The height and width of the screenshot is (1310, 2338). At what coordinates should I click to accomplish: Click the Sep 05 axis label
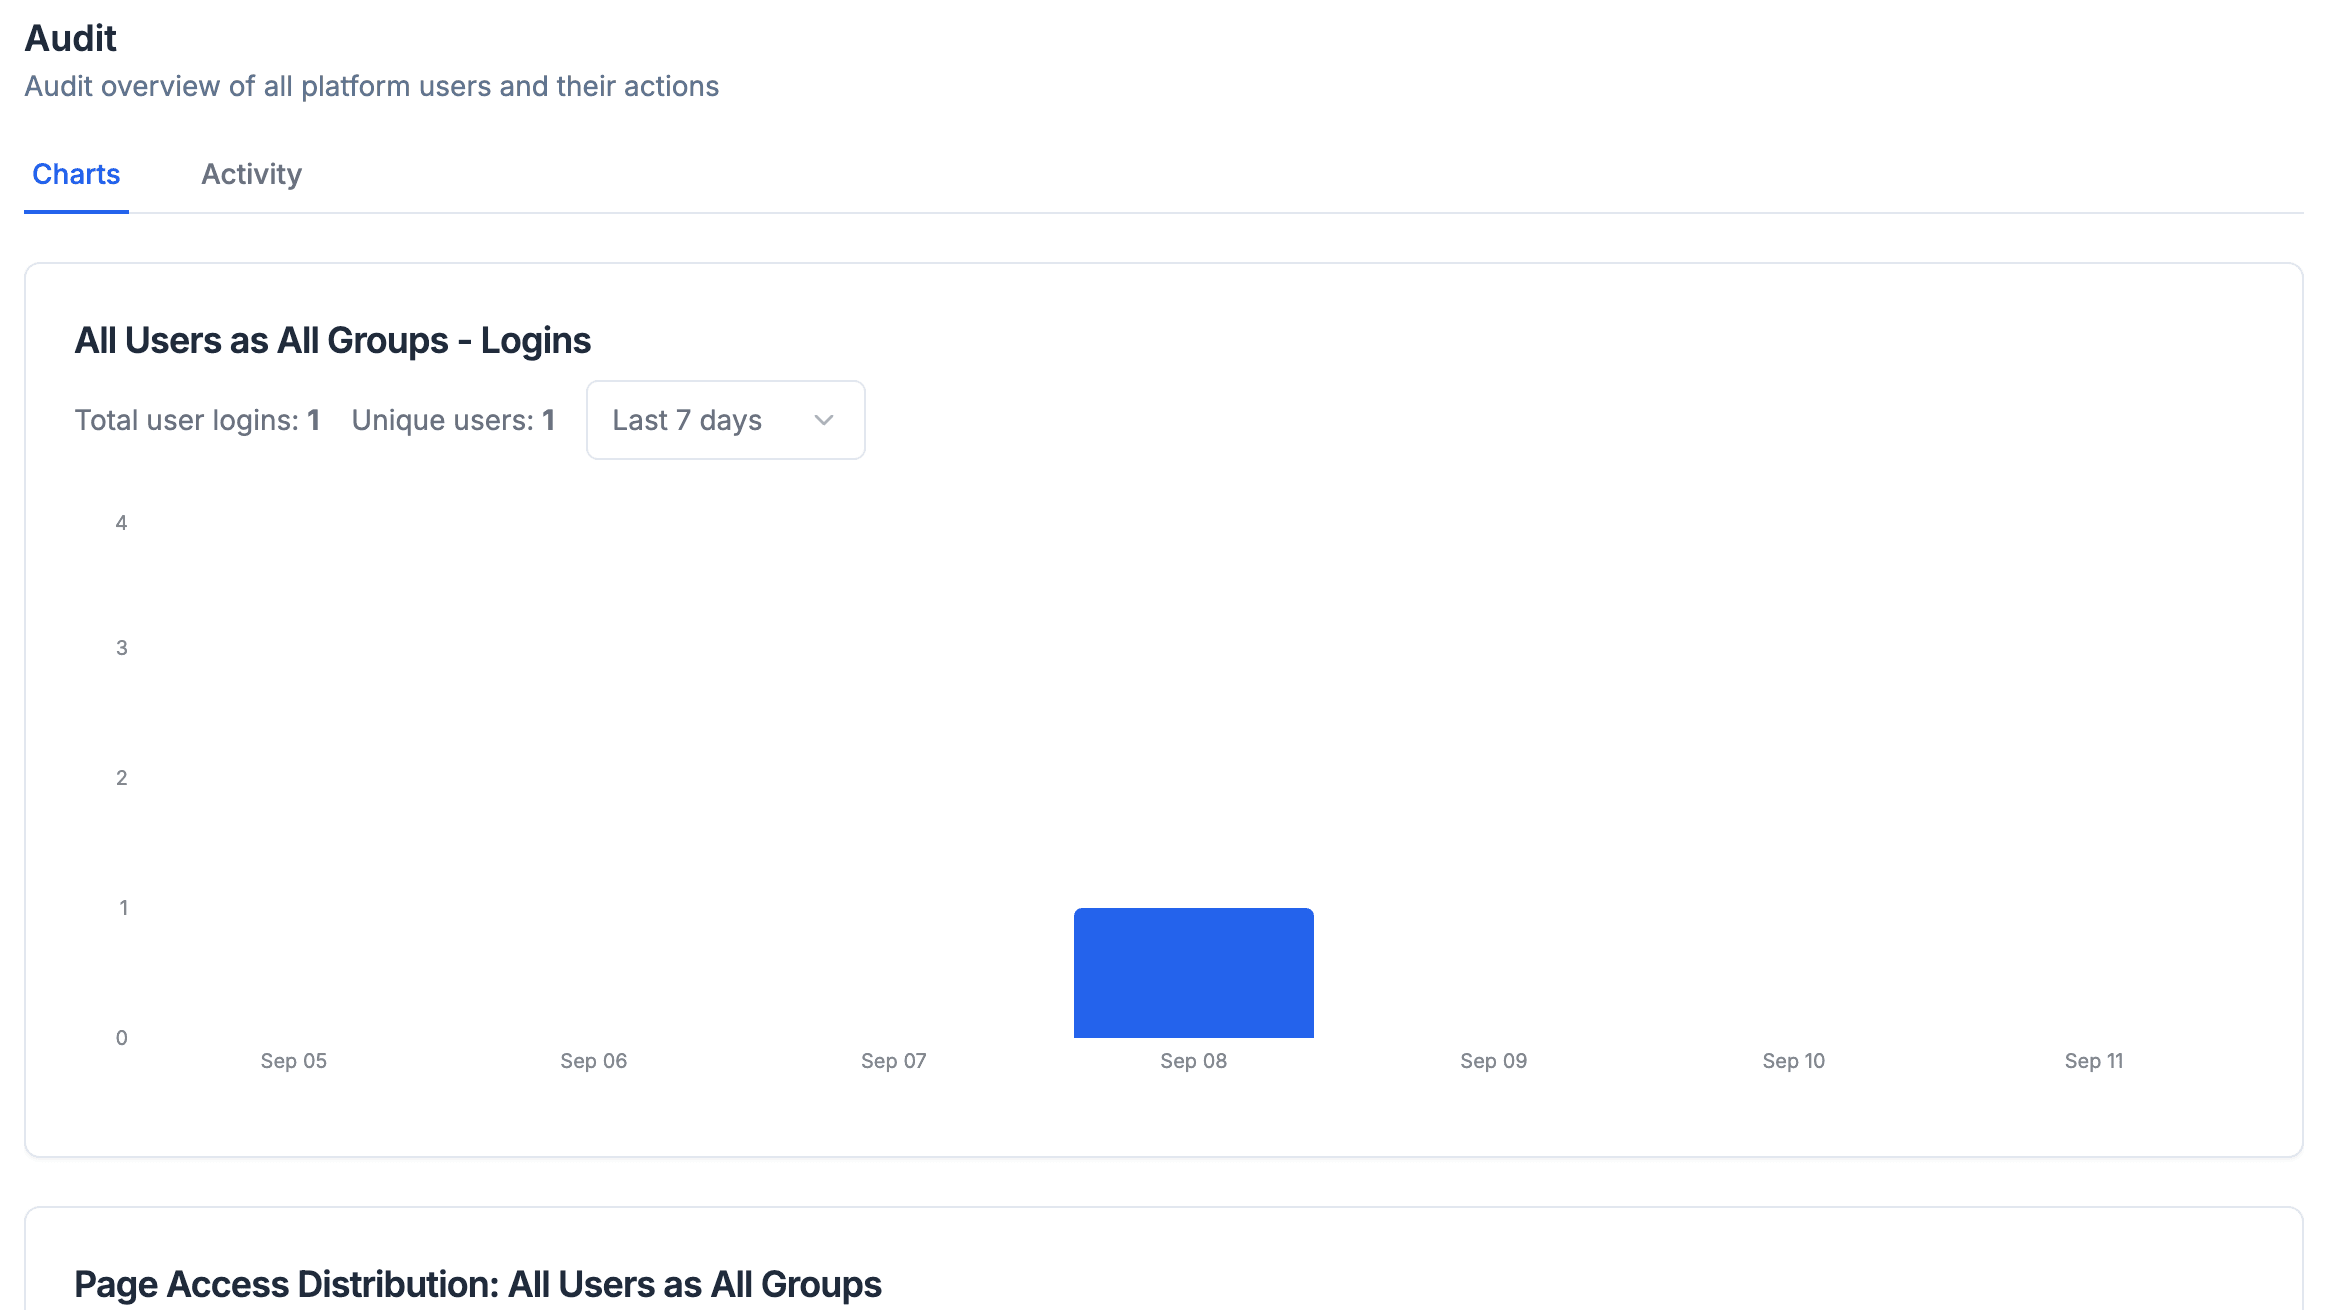click(293, 1061)
